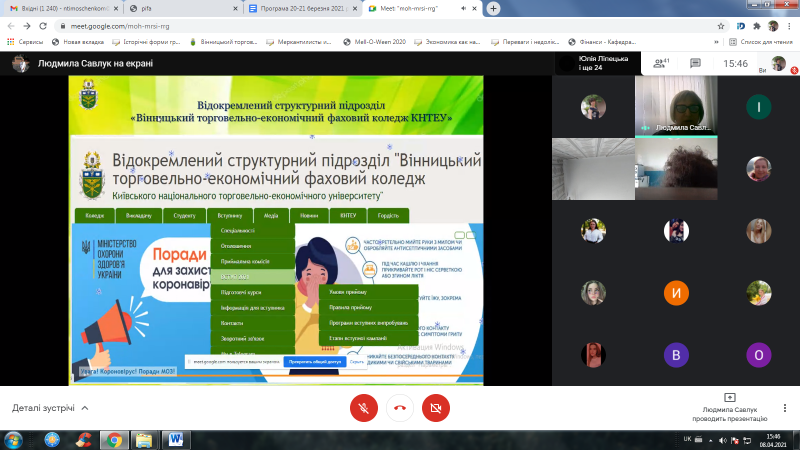This screenshot has width=800, height=450.
Task: Switch the UK keyboard language indicator
Action: coord(687,439)
